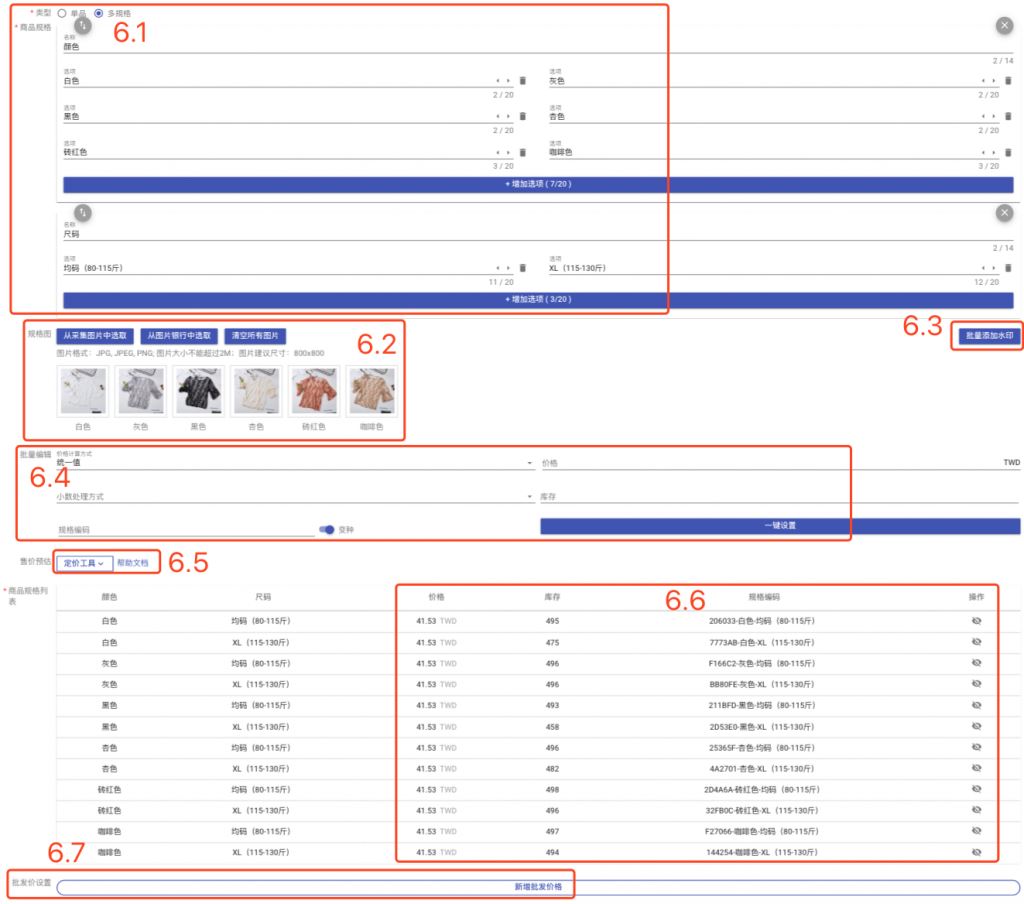Delete the 咖啡色 color option
The width and height of the screenshot is (1024, 904).
coord(1008,152)
